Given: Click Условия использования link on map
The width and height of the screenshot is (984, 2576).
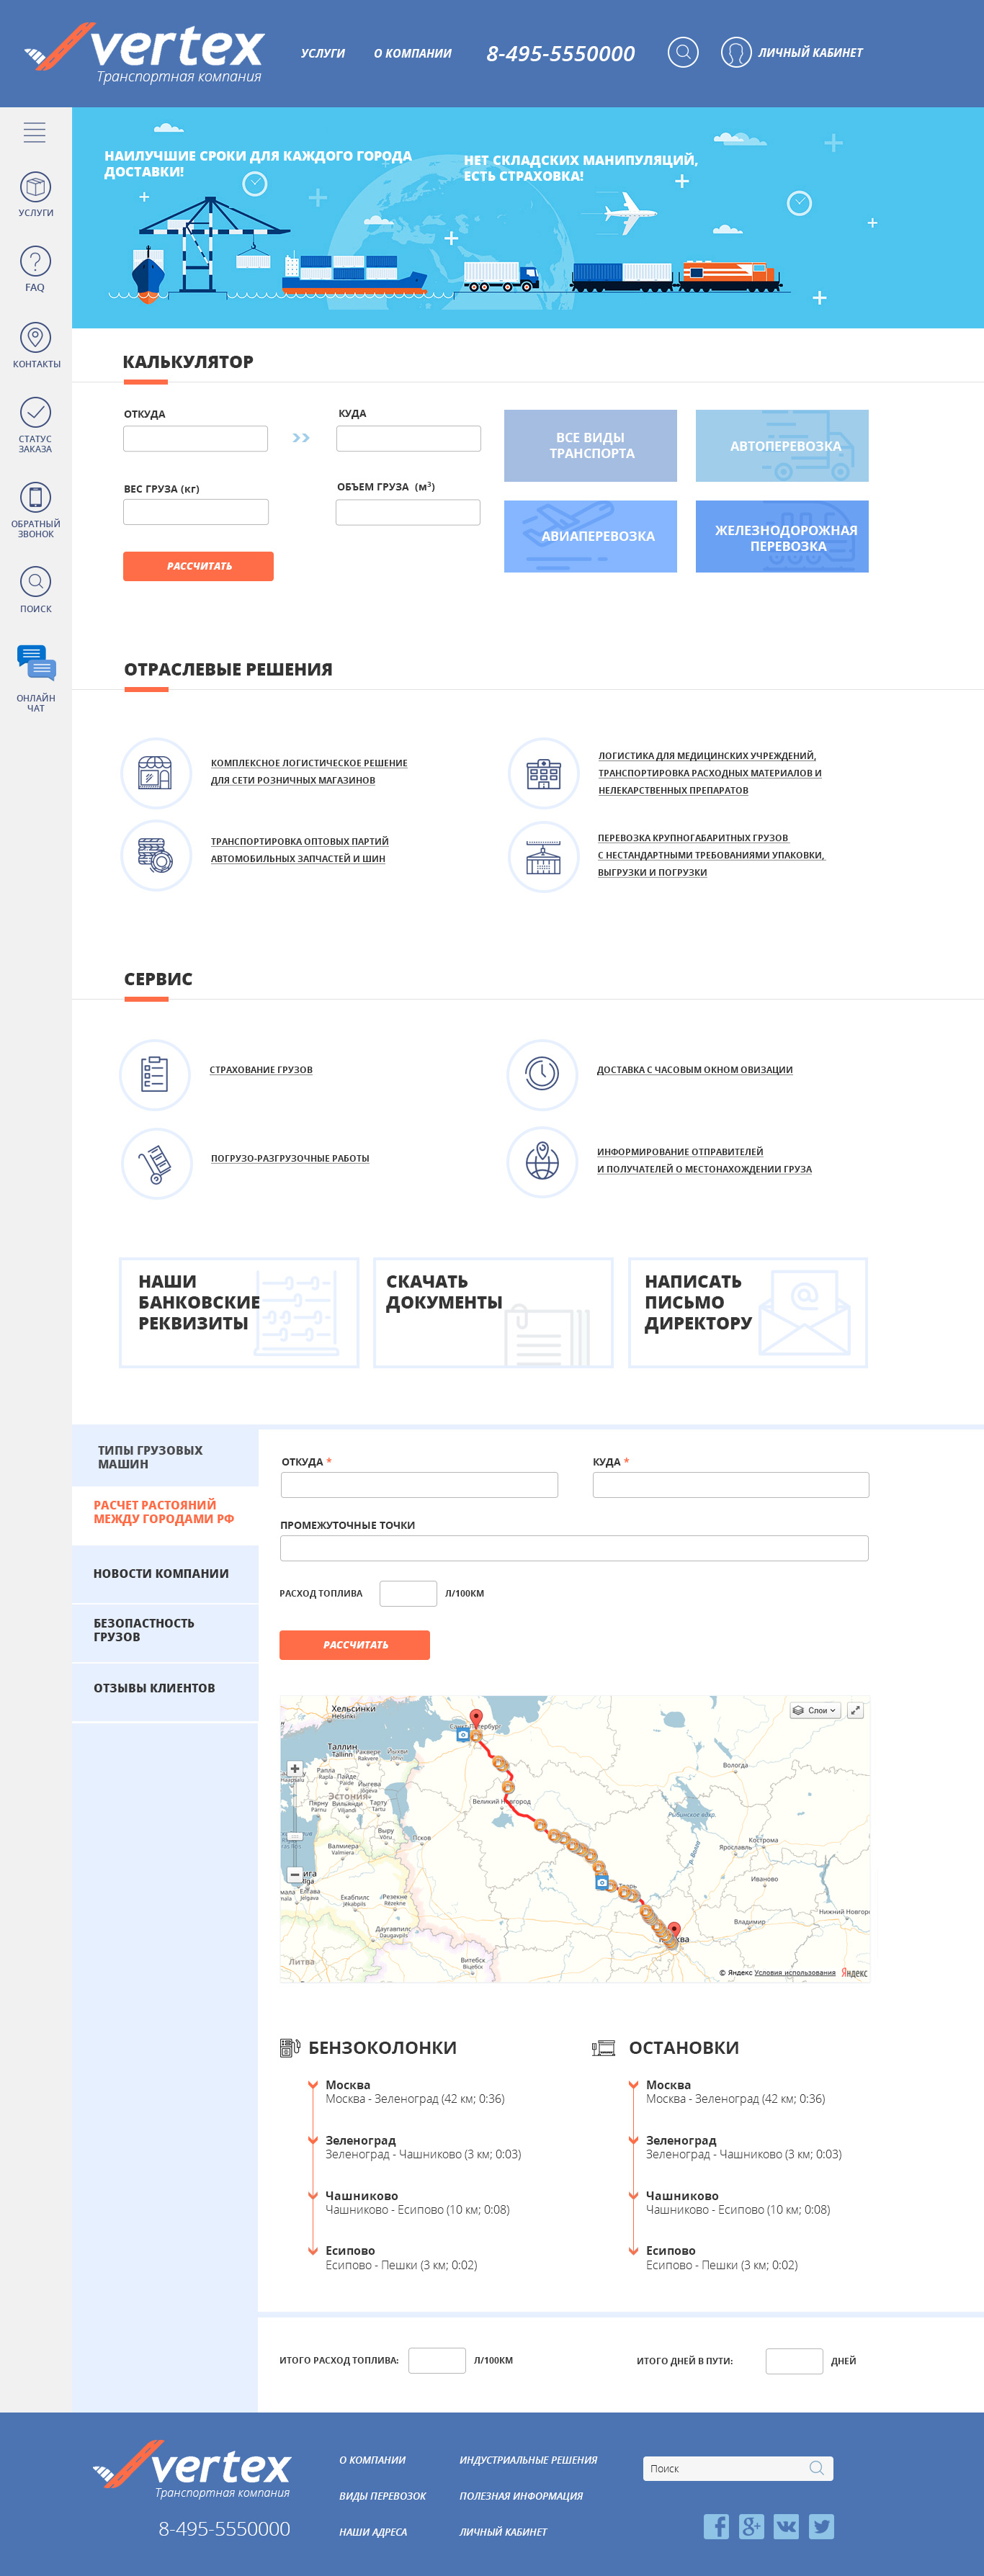Looking at the screenshot, I should pos(795,1973).
